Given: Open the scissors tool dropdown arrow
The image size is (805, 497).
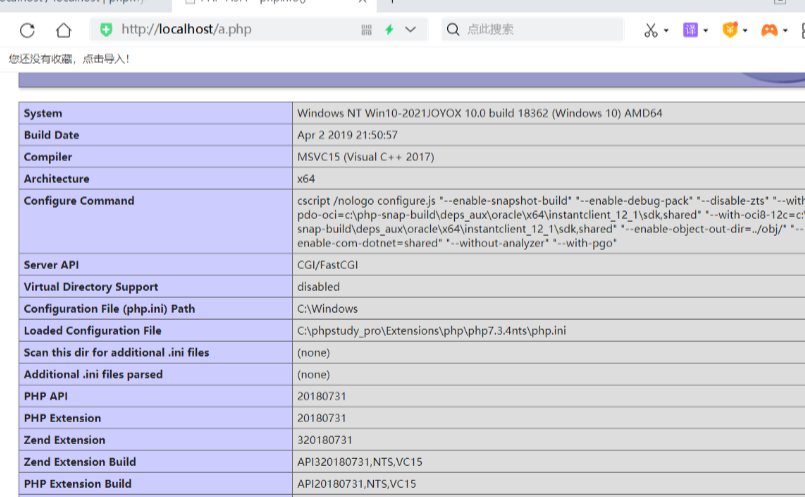Looking at the screenshot, I should click(667, 31).
